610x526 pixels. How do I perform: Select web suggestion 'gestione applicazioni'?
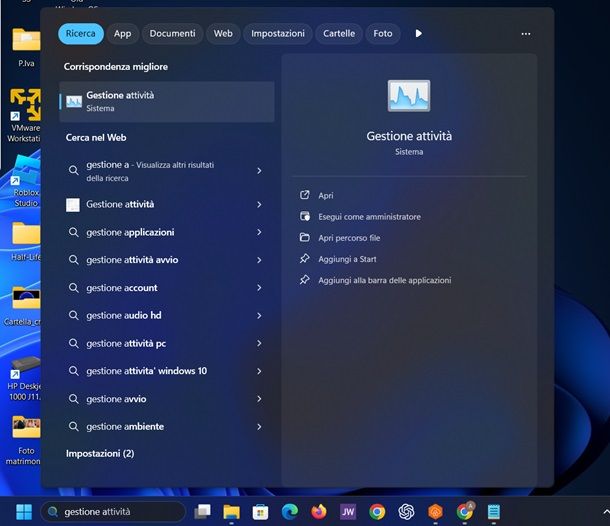[x=167, y=232]
